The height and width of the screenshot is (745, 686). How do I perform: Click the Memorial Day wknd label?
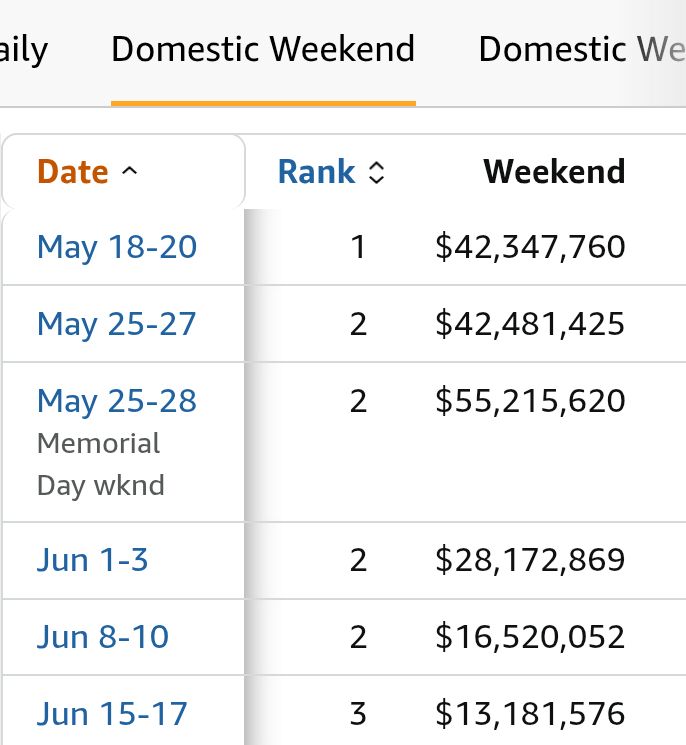[101, 465]
